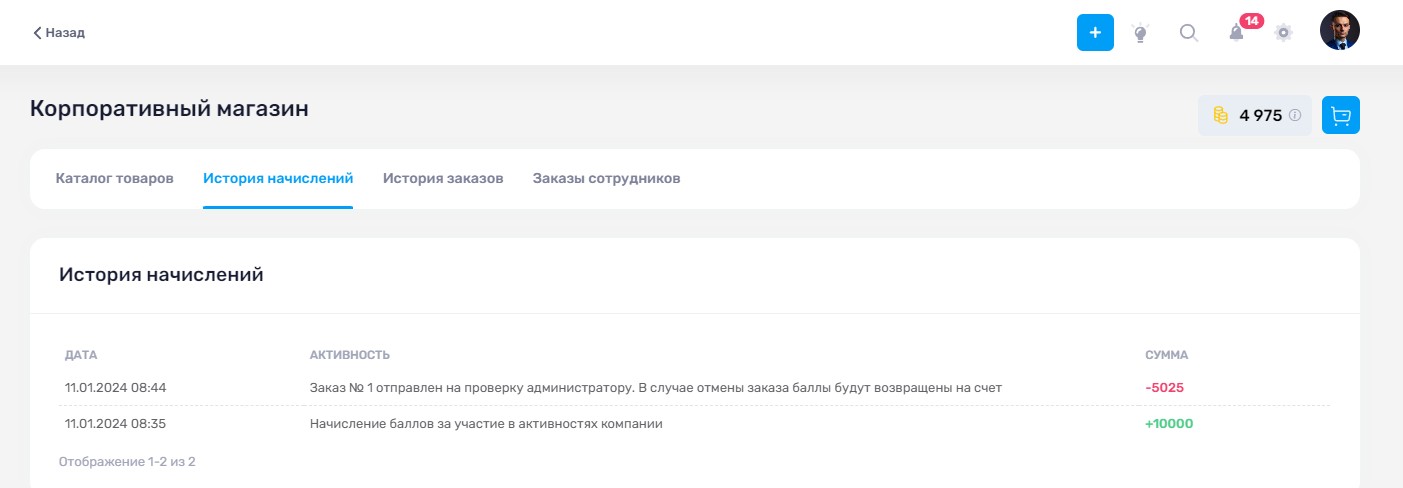
Task: Click the blue plus add button
Action: coord(1095,32)
